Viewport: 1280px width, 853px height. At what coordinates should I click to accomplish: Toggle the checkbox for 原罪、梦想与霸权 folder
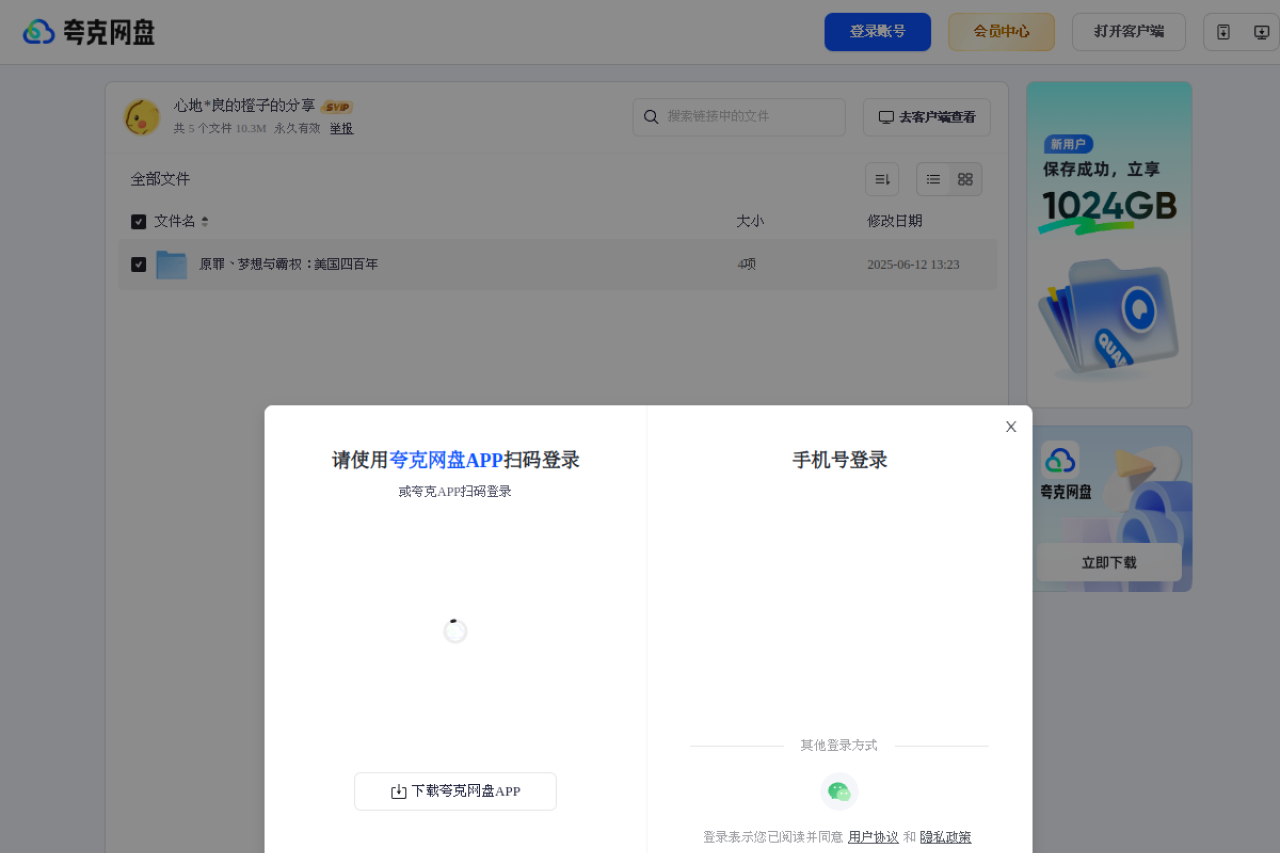point(138,264)
